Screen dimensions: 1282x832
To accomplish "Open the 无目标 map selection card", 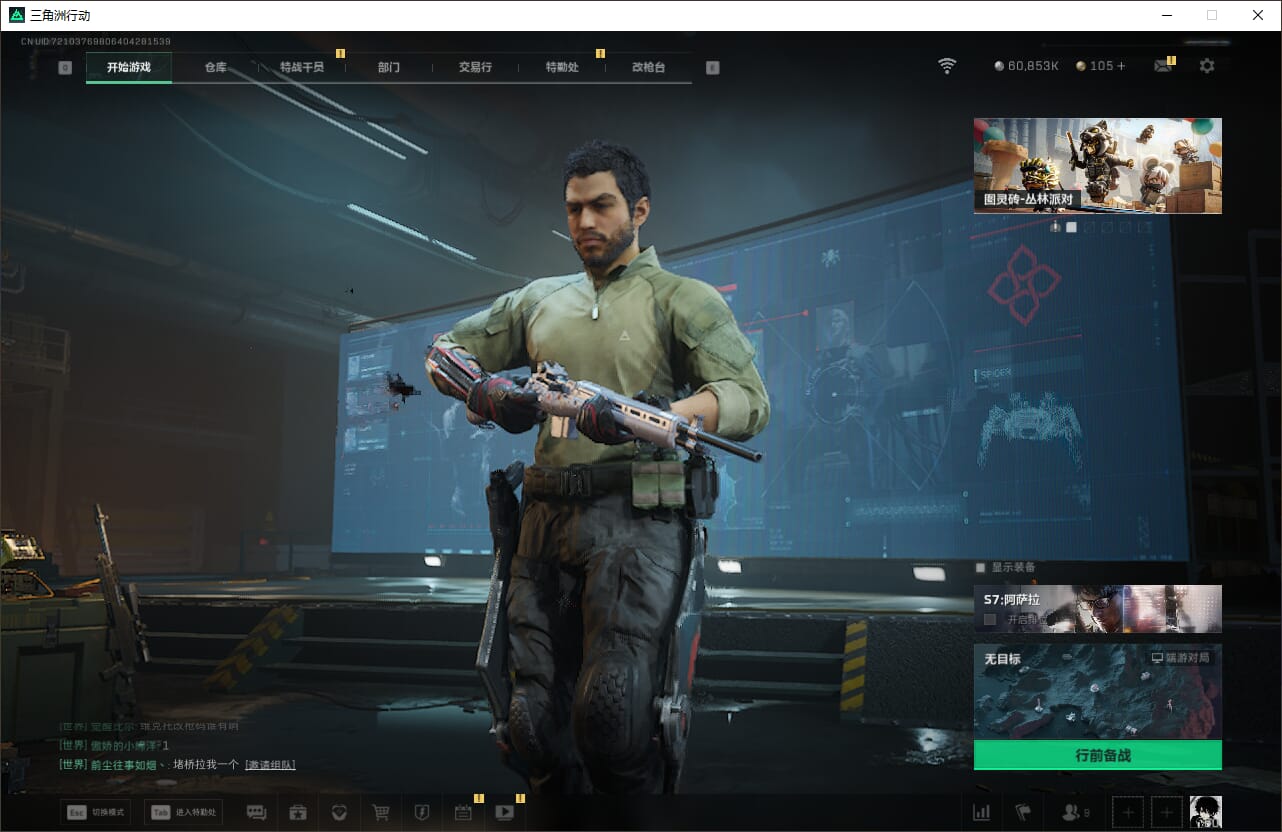I will 1098,692.
